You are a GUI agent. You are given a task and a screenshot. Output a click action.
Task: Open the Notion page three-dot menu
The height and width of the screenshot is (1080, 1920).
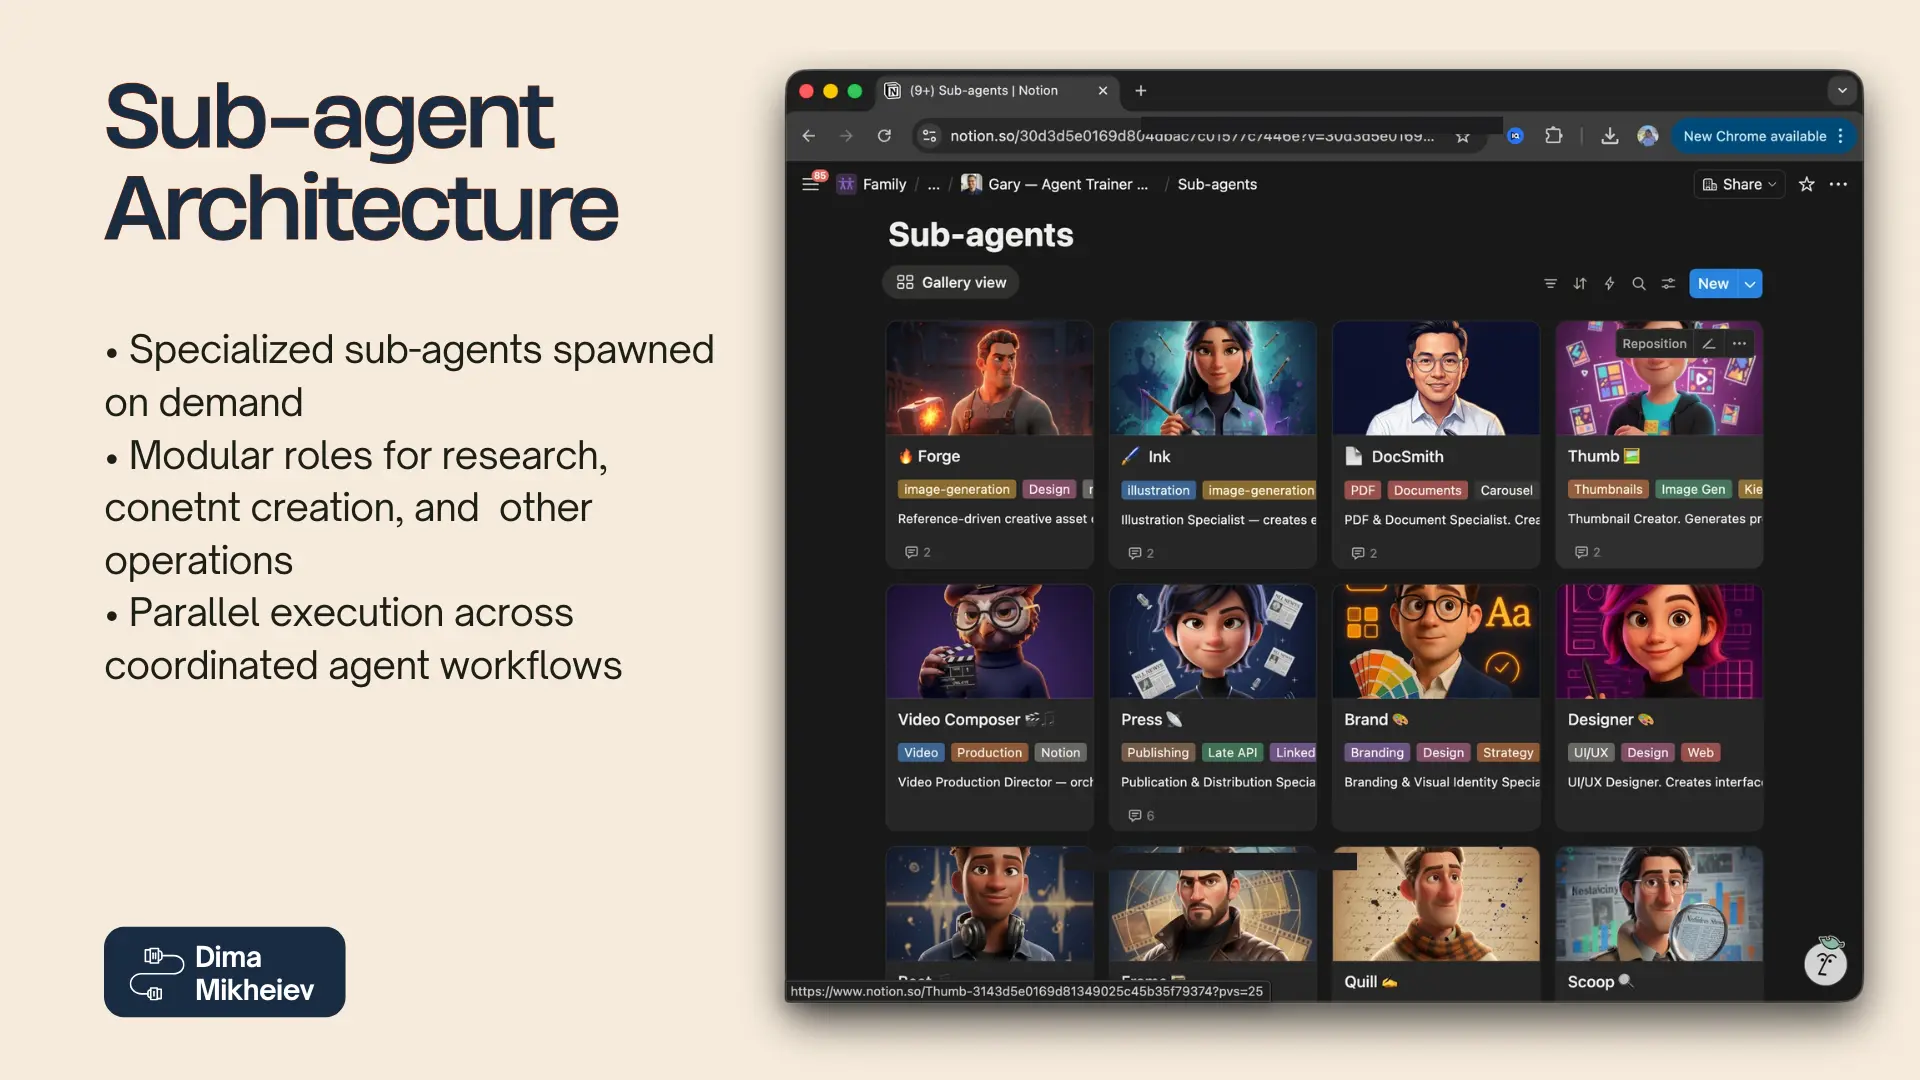point(1838,184)
